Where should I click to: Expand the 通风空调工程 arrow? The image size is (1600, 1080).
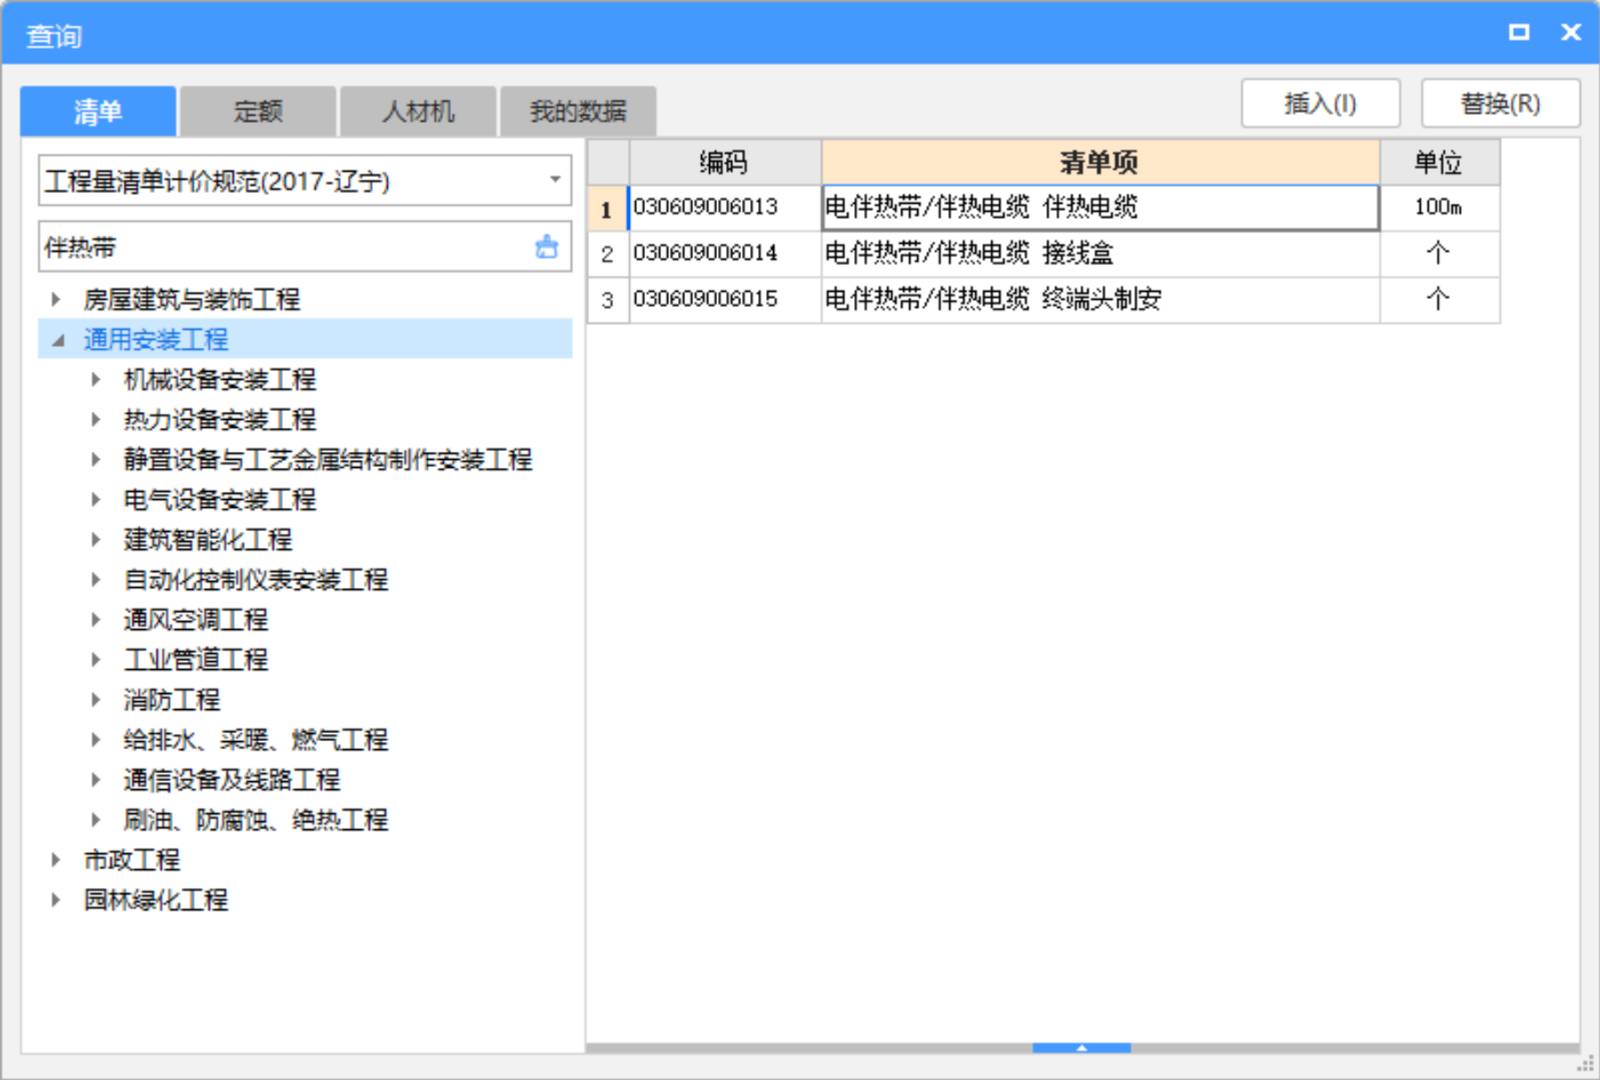click(96, 619)
